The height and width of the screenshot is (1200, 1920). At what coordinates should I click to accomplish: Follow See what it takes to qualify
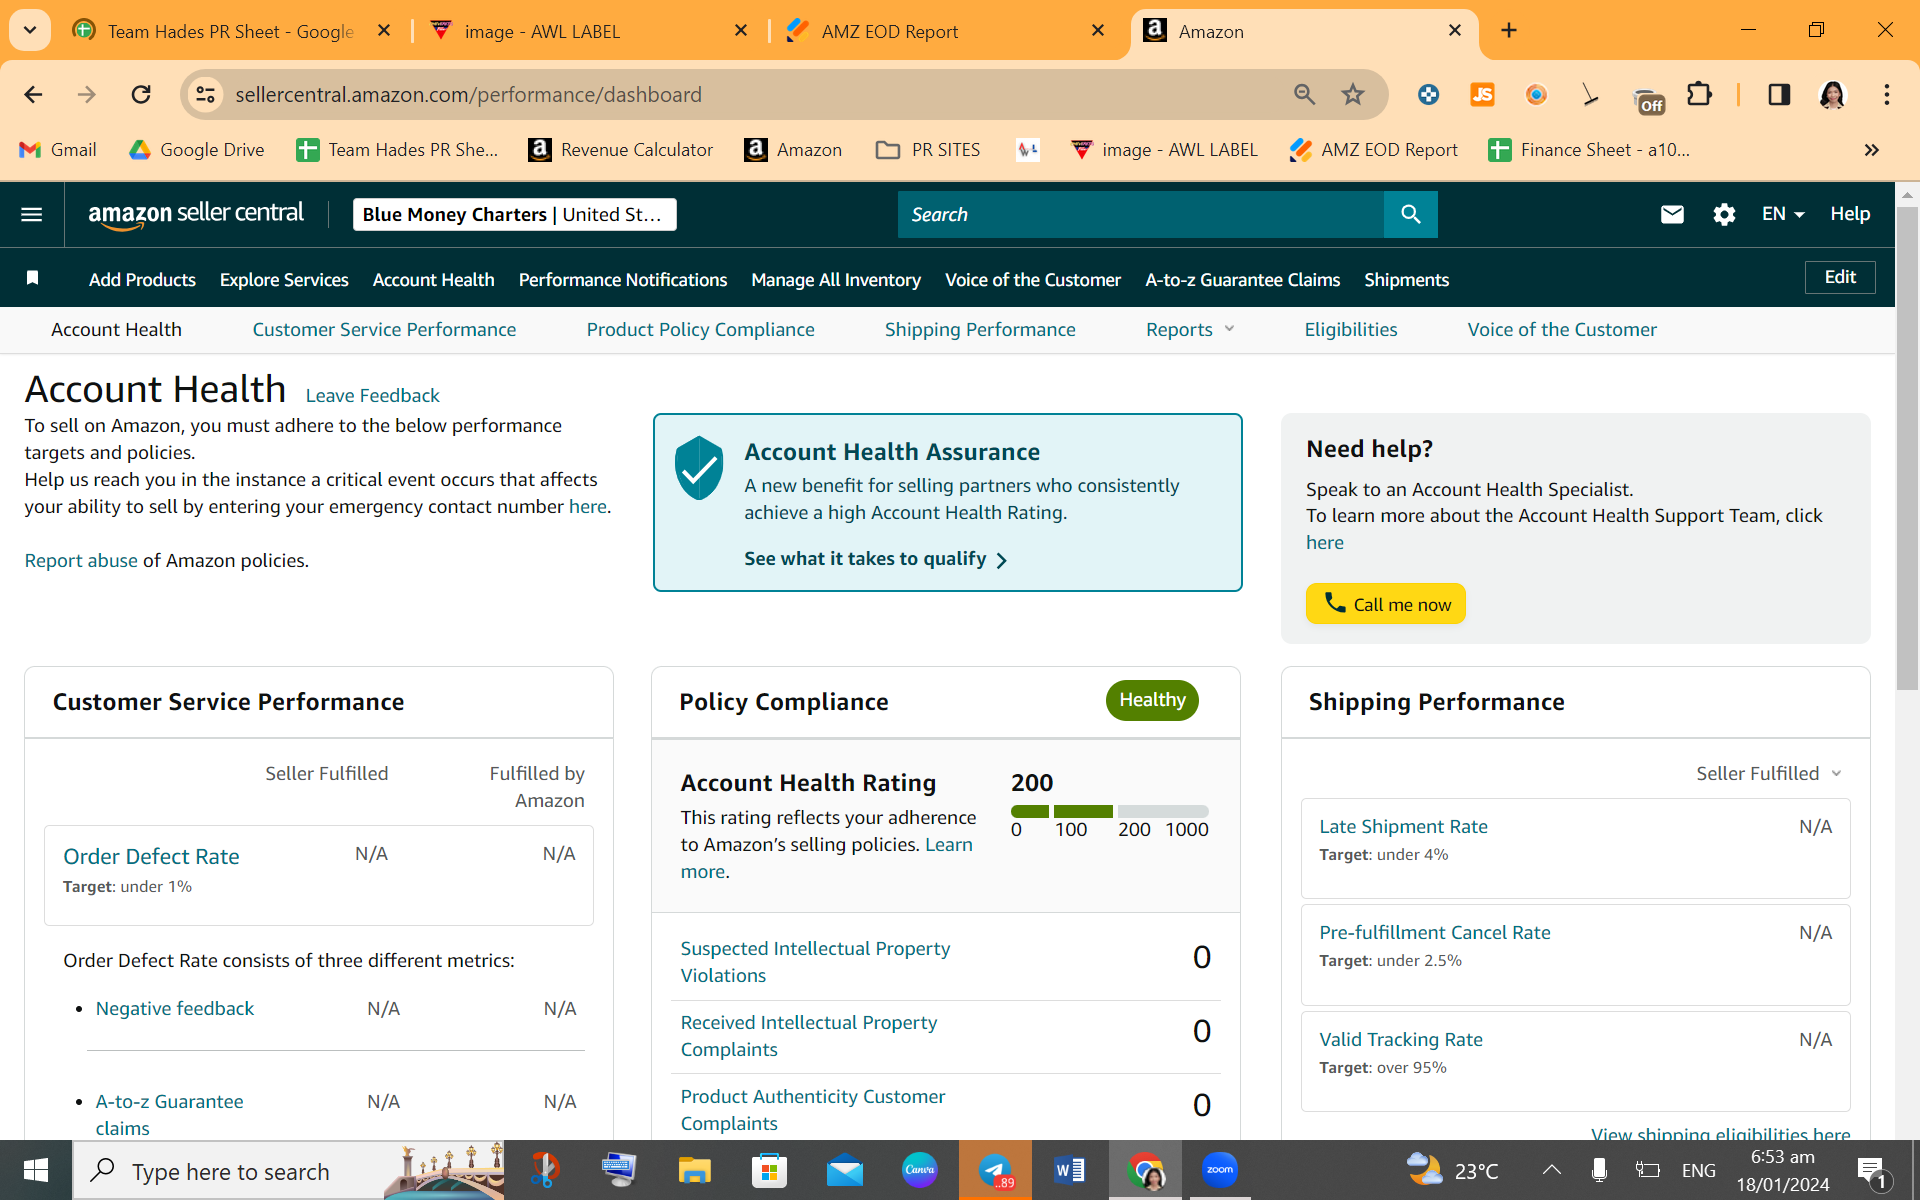875,559
